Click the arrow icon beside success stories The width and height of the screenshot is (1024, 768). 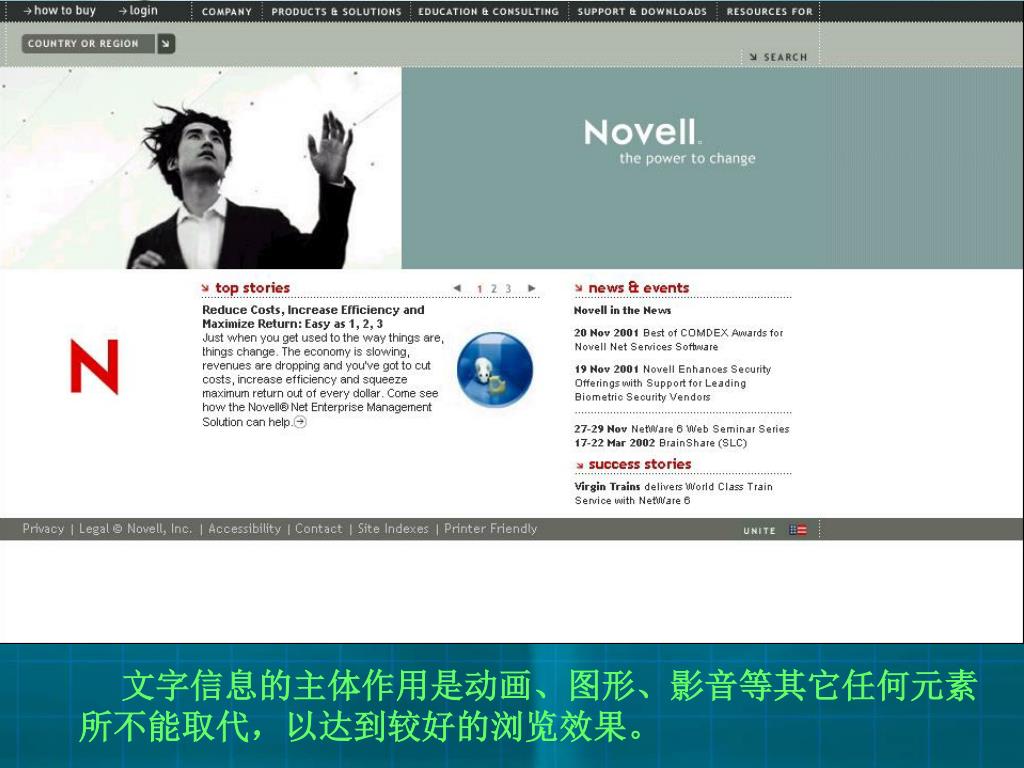coord(579,465)
